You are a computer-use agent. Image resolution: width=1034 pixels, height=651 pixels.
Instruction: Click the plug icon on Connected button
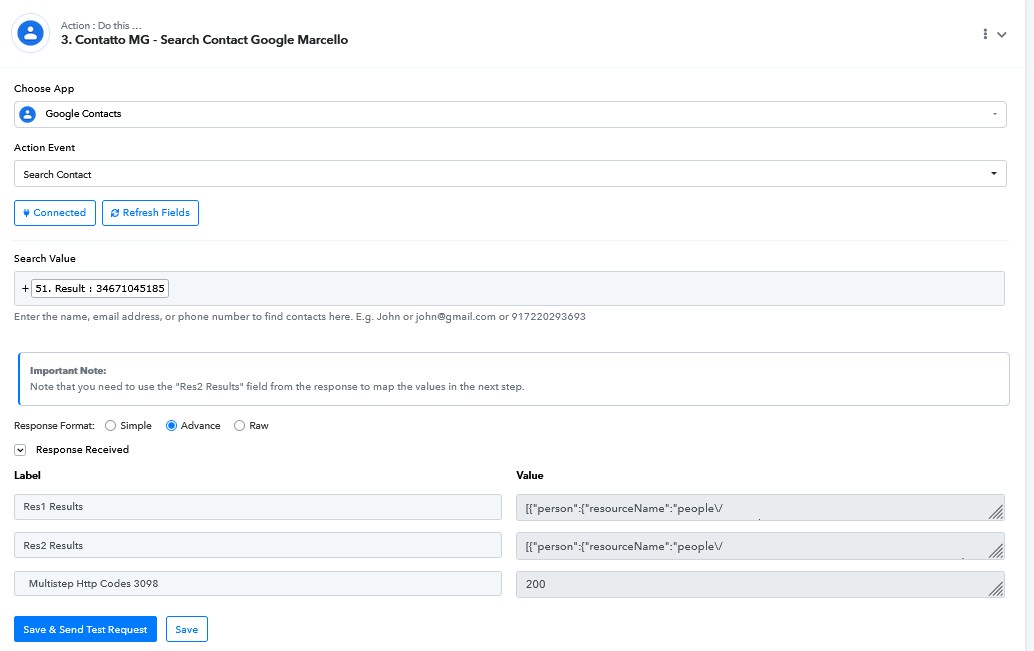tap(26, 213)
